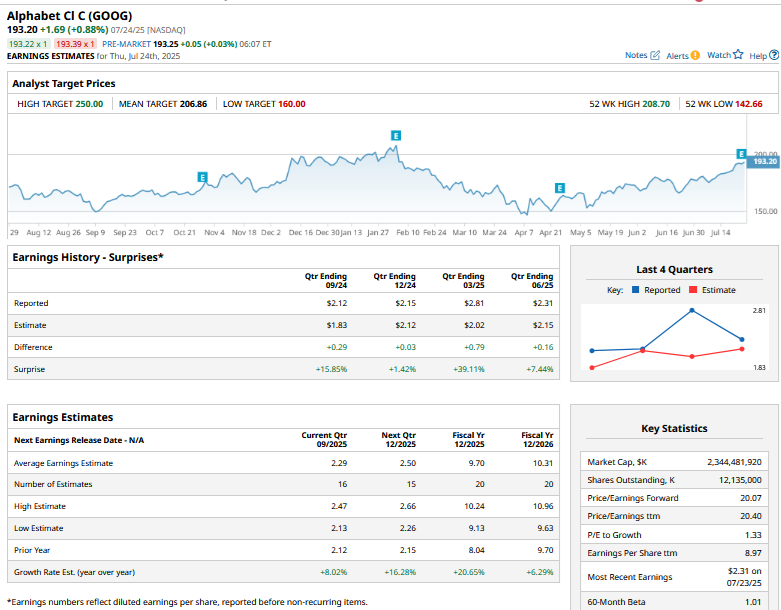
Task: Click Average Earnings Estimate value 2.29
Action: [339, 463]
